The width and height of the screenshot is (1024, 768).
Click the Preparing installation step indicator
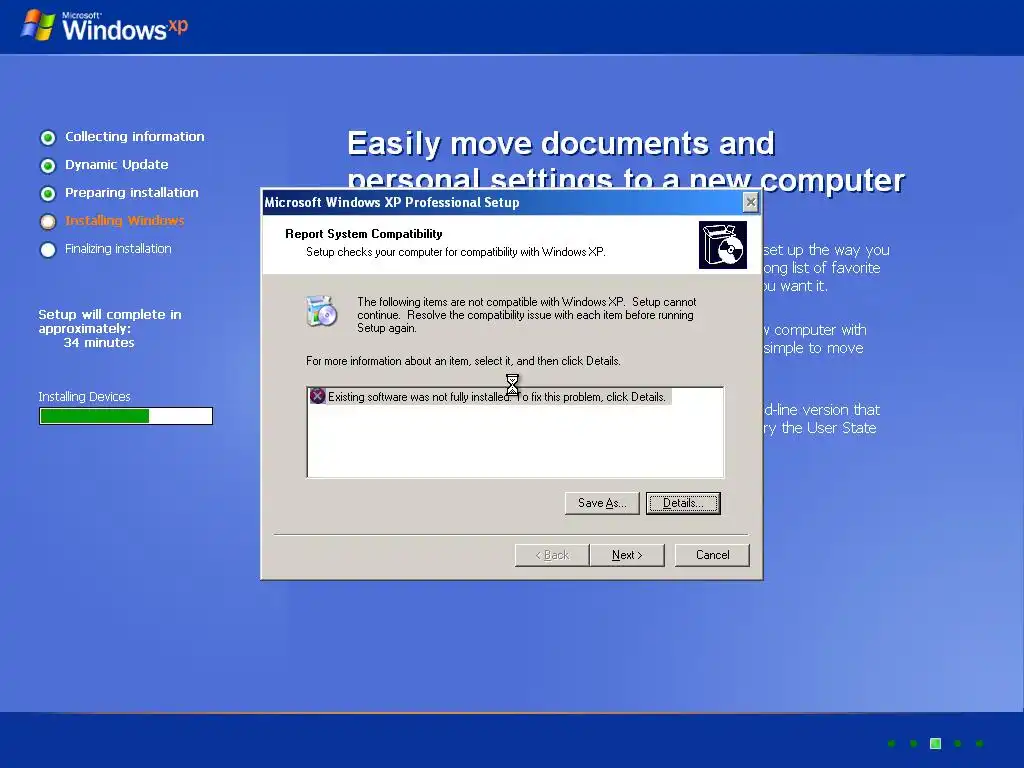48,193
